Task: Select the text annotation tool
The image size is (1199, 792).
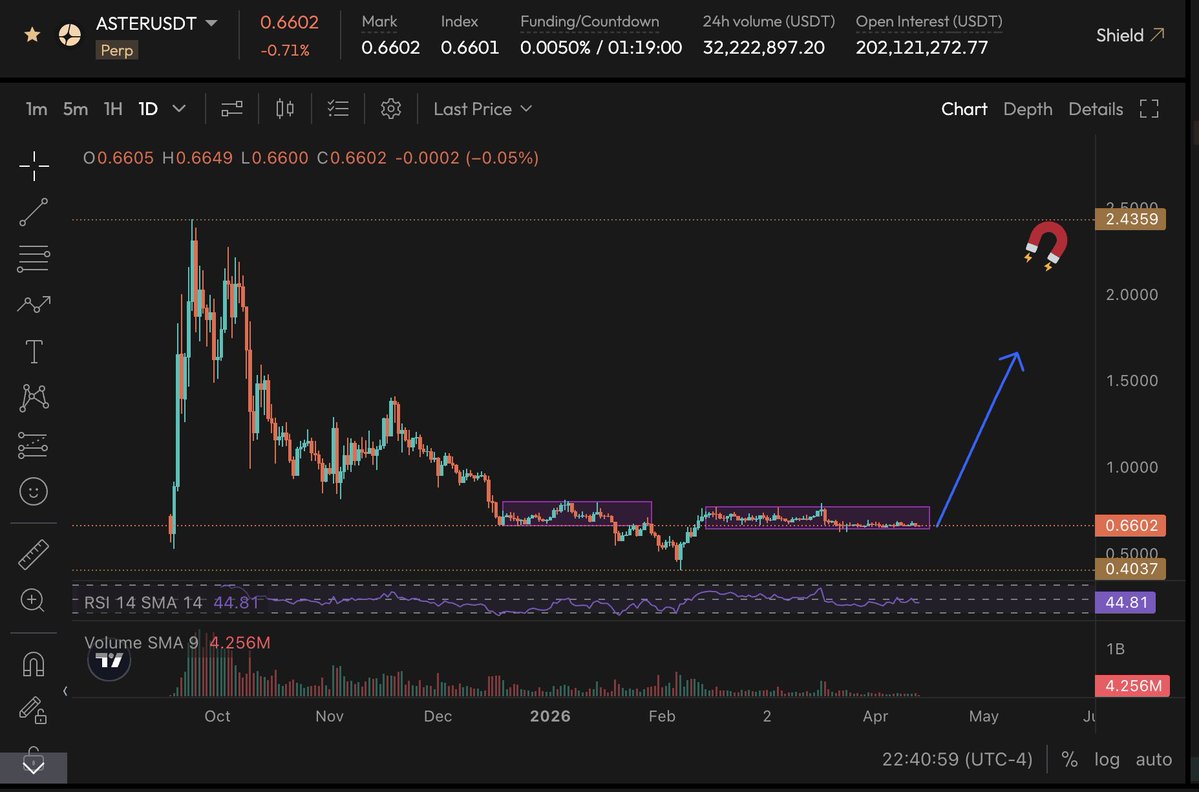Action: point(34,351)
